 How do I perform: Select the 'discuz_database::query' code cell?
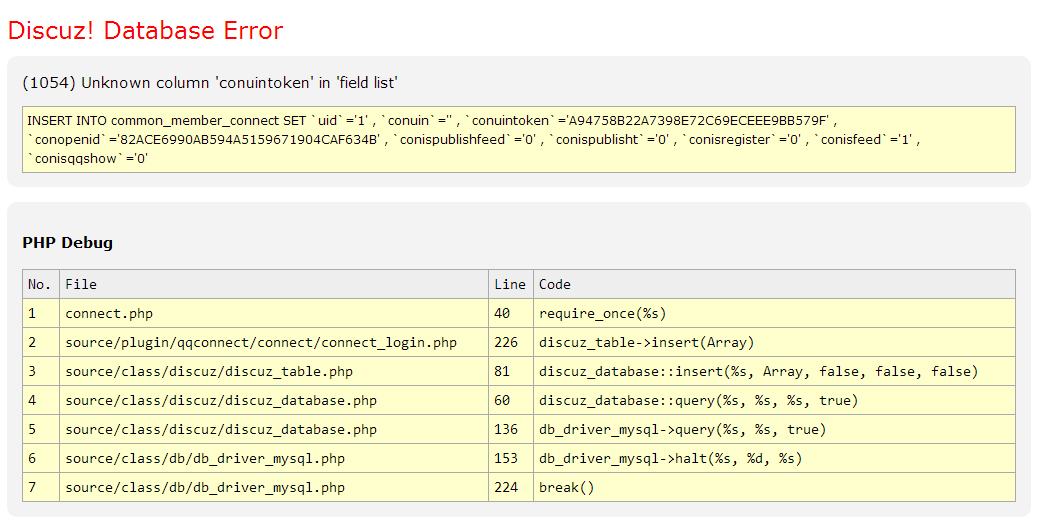pyautogui.click(x=774, y=401)
